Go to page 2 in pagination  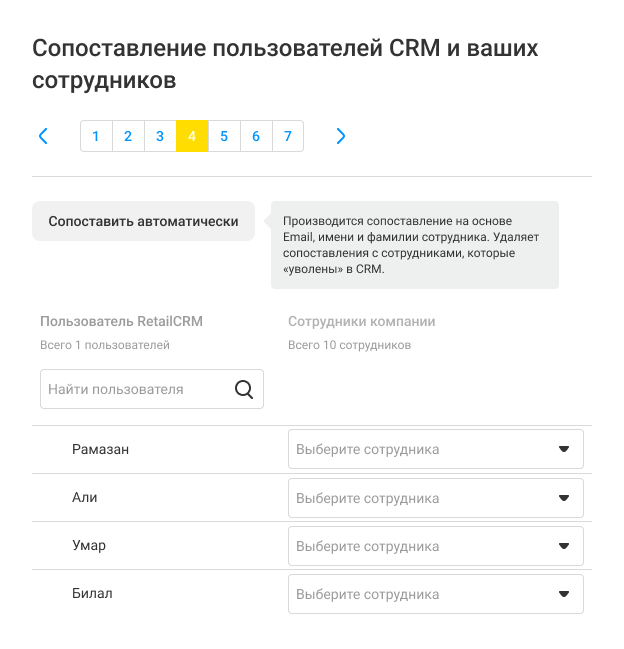(128, 136)
